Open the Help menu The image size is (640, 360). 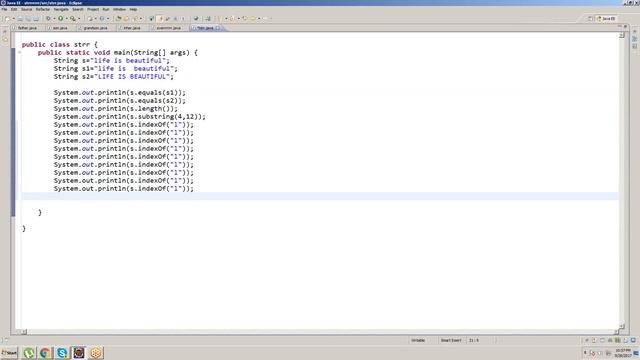click(x=133, y=9)
